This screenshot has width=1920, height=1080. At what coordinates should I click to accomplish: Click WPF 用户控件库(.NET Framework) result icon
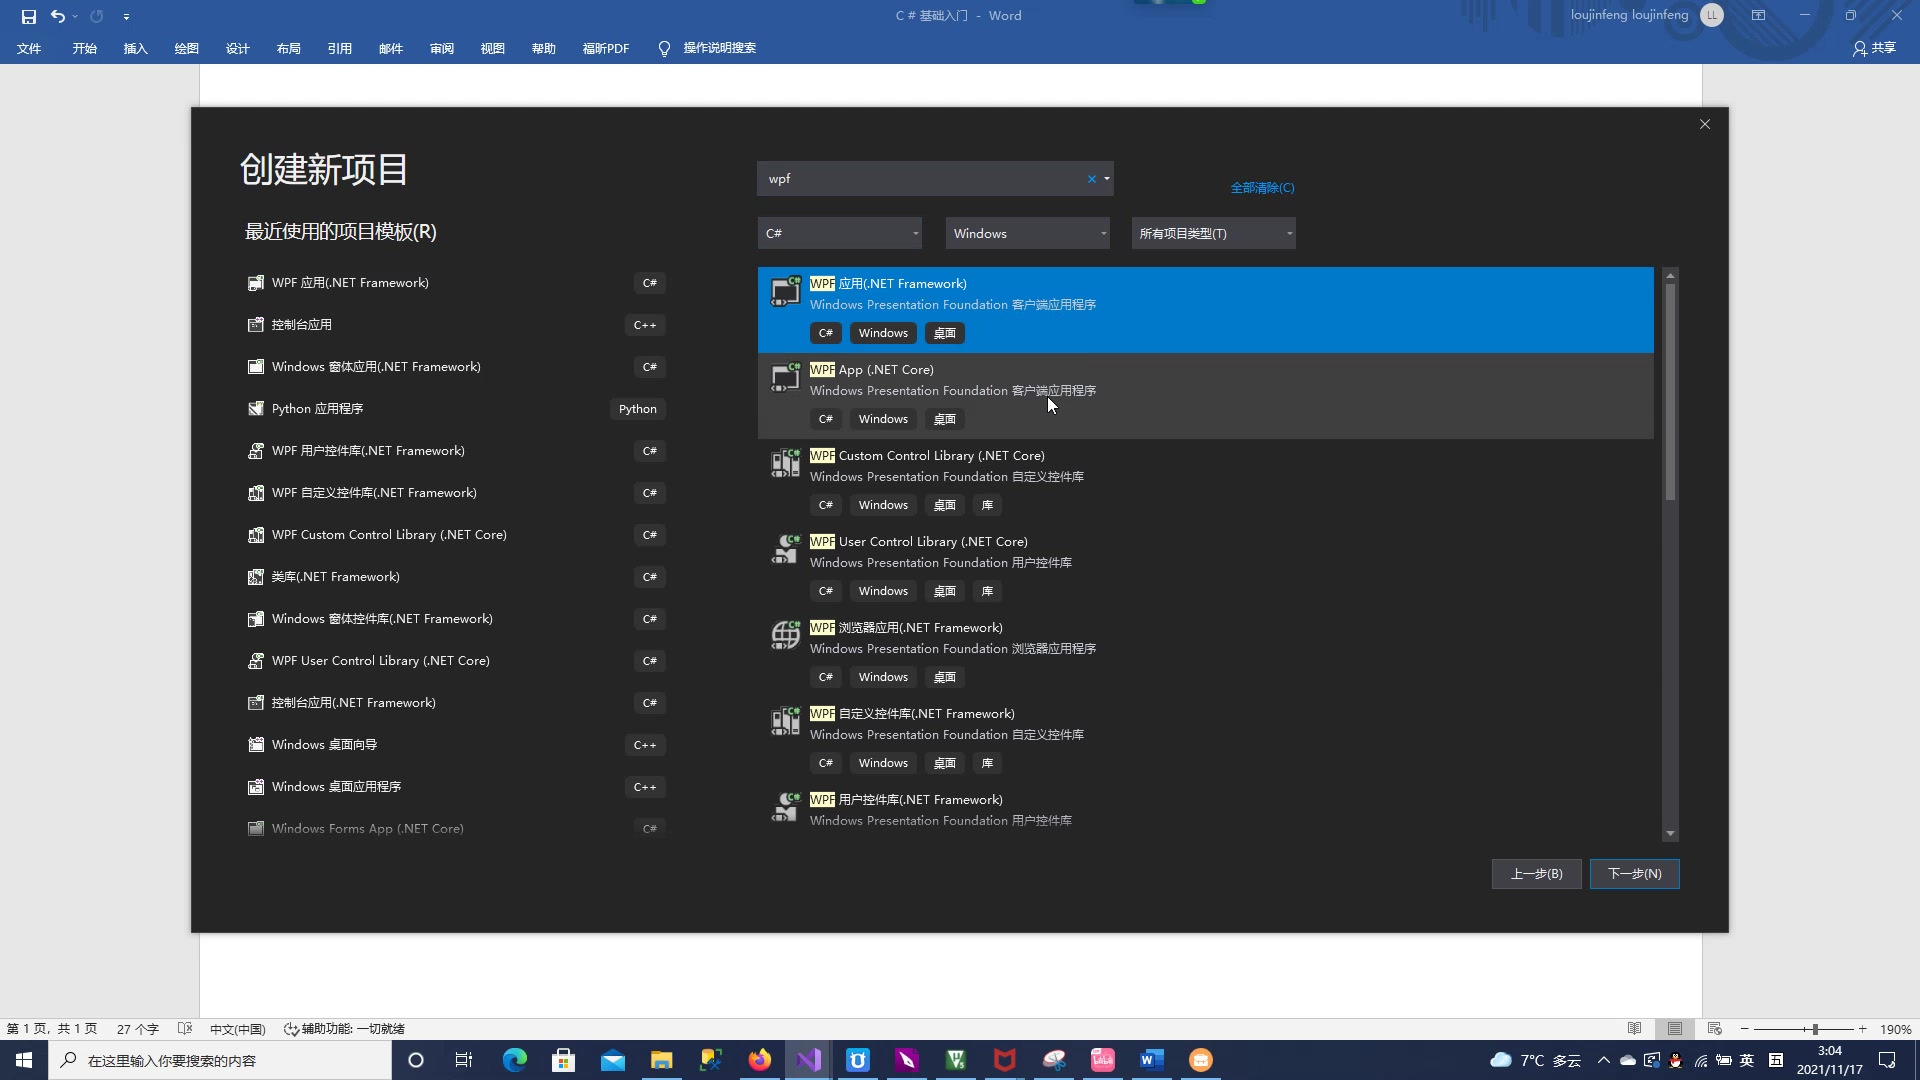pos(785,806)
